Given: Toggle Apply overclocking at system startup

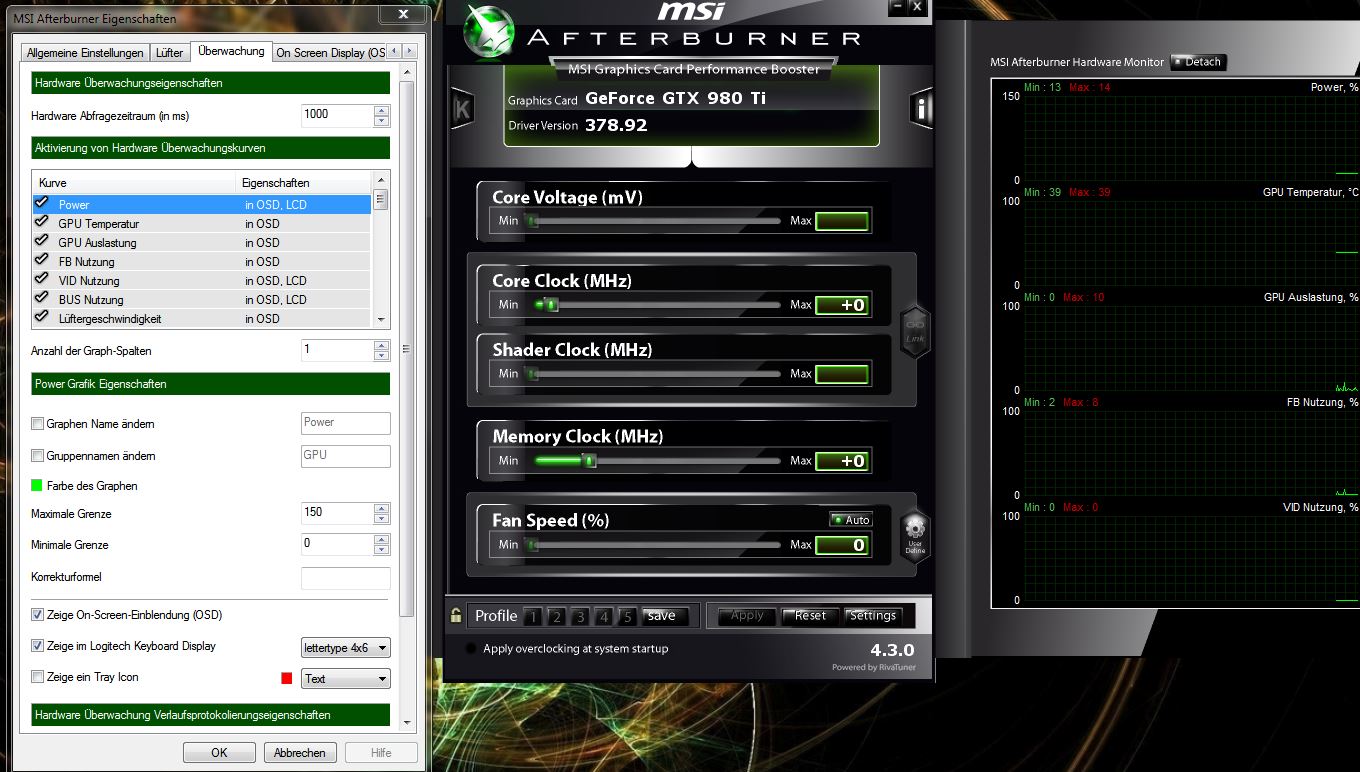Looking at the screenshot, I should pos(472,648).
